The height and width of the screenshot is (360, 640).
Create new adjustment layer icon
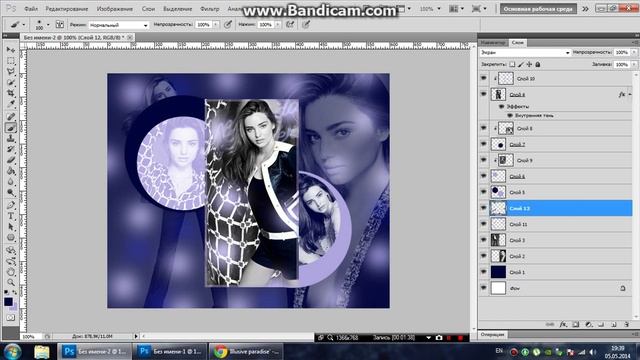(588, 324)
